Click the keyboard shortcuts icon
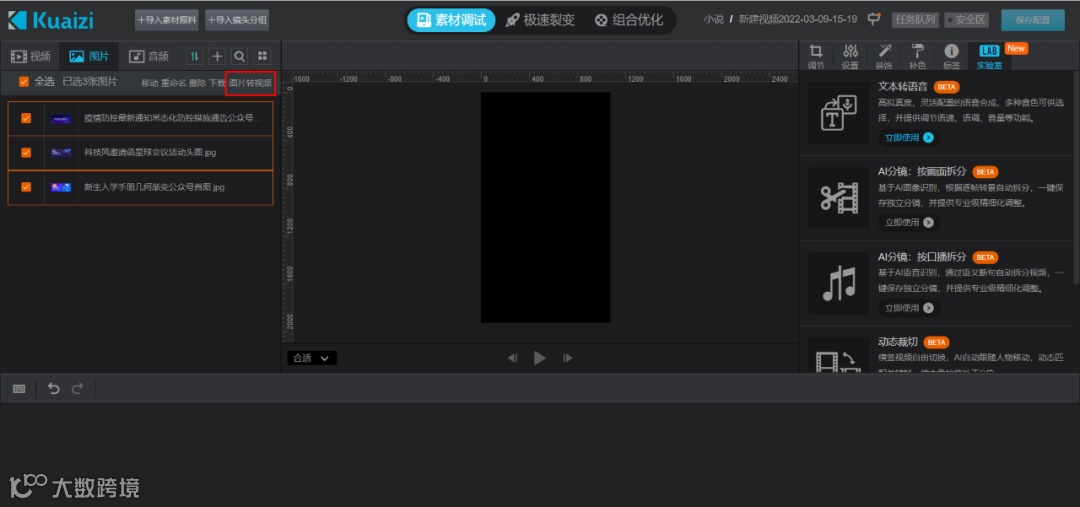1080x507 pixels. (x=19, y=389)
